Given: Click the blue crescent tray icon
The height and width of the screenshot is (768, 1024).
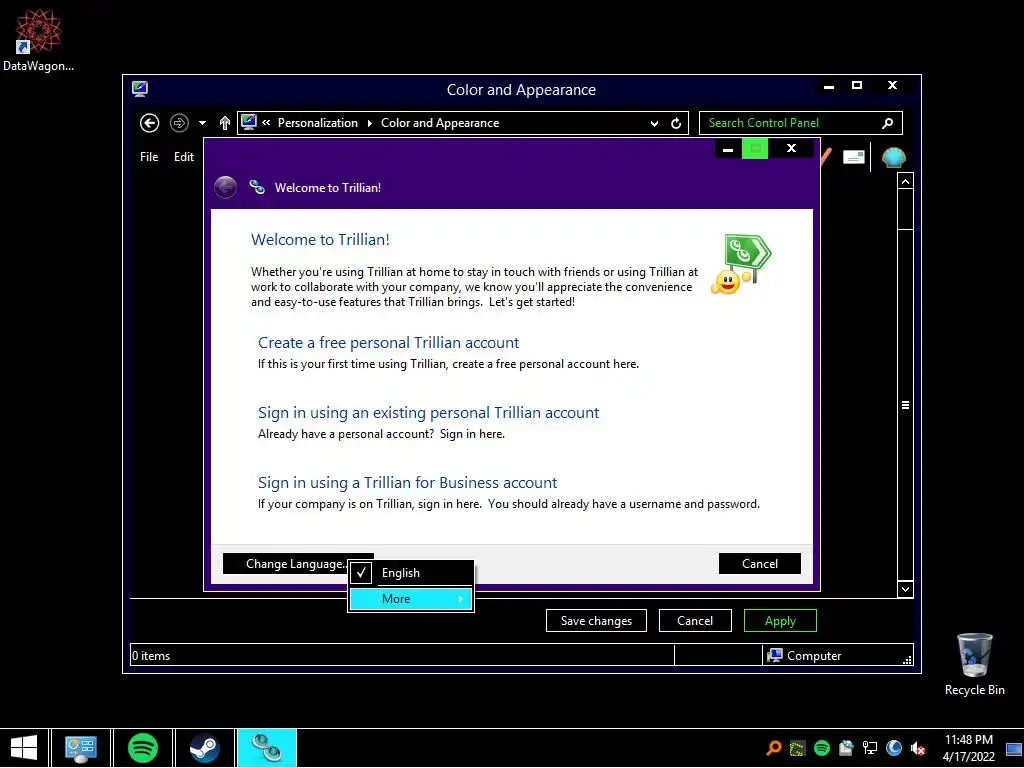Looking at the screenshot, I should pyautogui.click(x=894, y=748).
